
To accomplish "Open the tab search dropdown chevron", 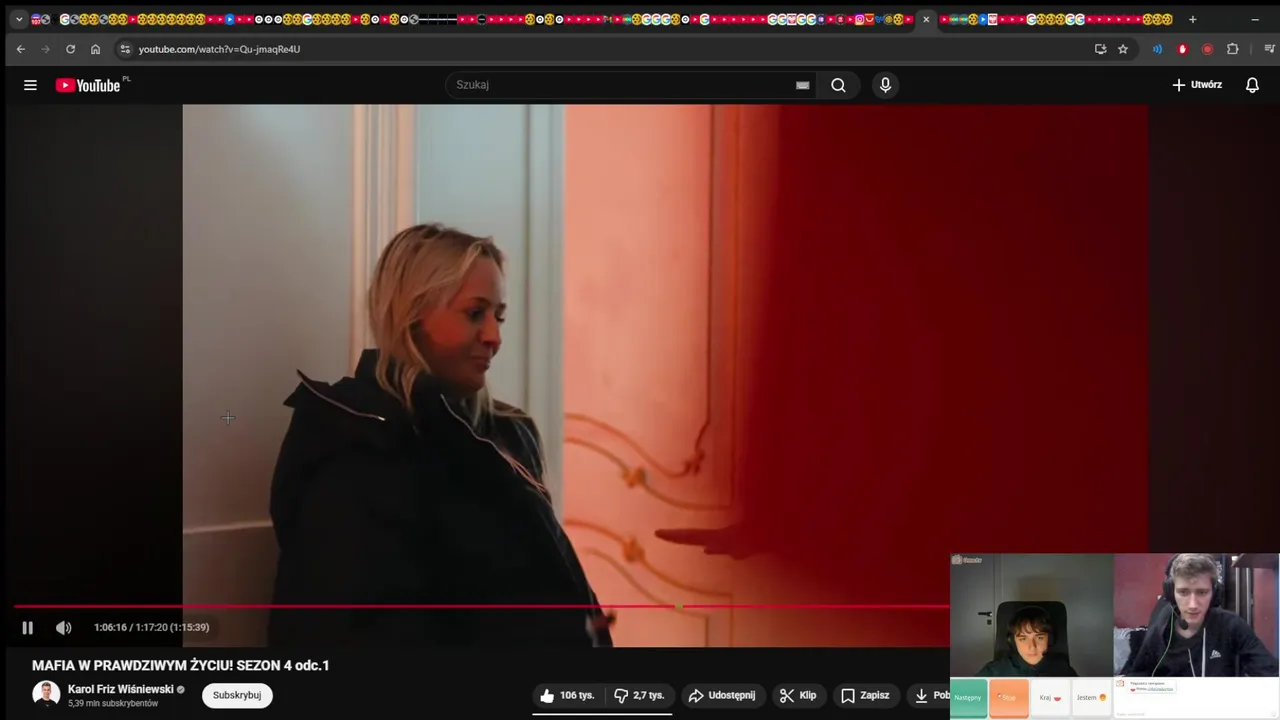I will tap(18, 19).
